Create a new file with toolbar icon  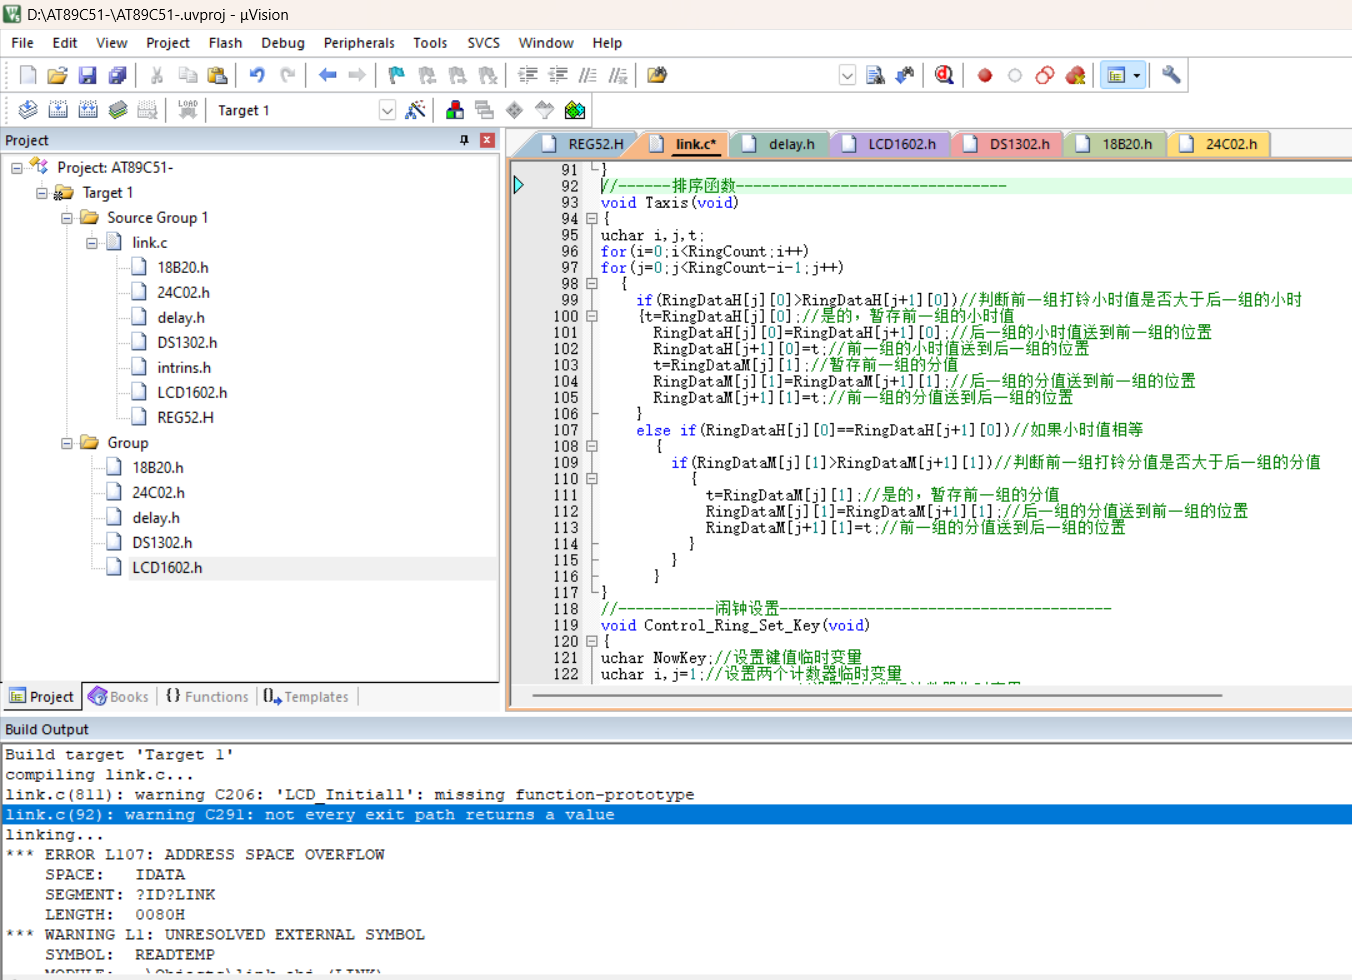tap(28, 75)
